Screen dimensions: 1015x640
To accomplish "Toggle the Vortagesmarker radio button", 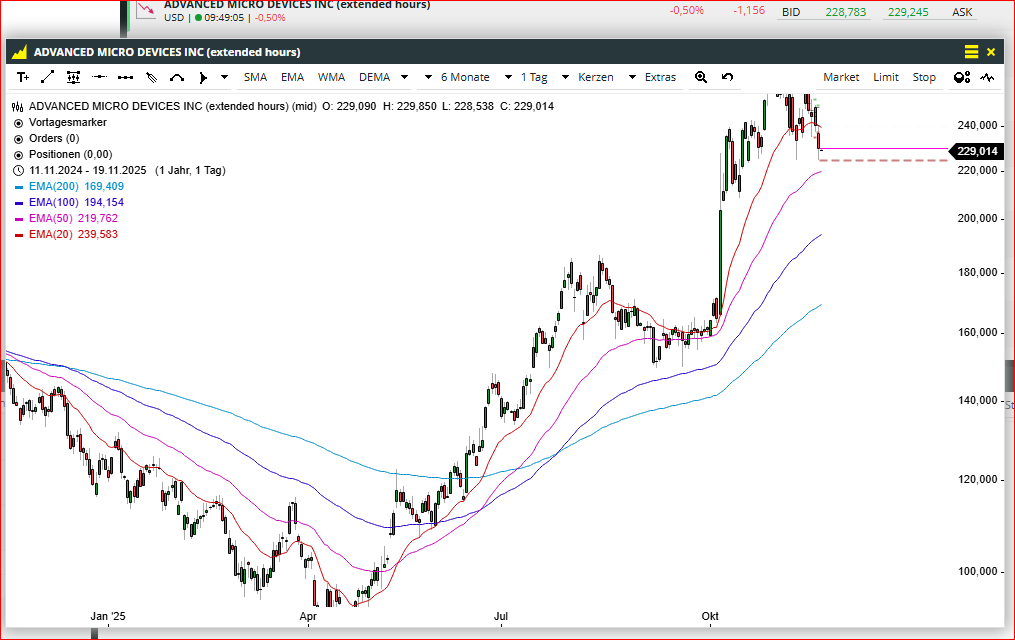I will pyautogui.click(x=19, y=122).
